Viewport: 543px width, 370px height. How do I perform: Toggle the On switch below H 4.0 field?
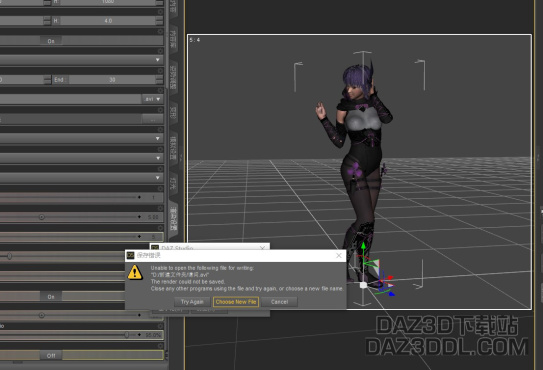[x=51, y=41]
